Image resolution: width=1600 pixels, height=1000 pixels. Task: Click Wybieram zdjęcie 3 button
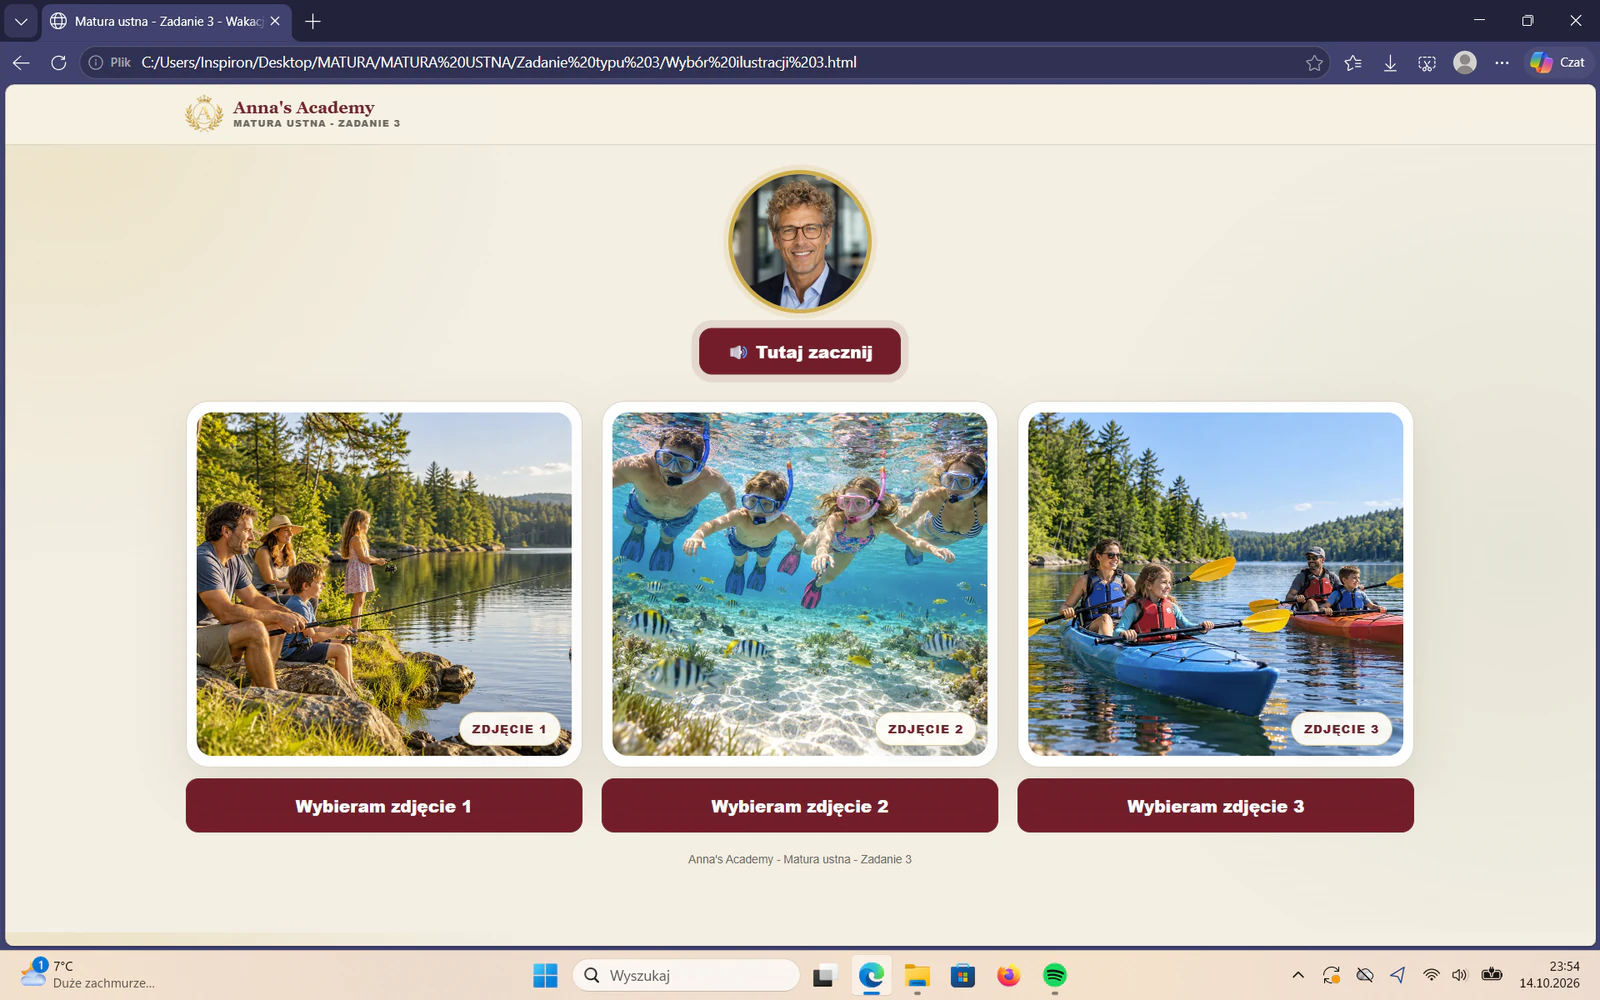[1215, 806]
